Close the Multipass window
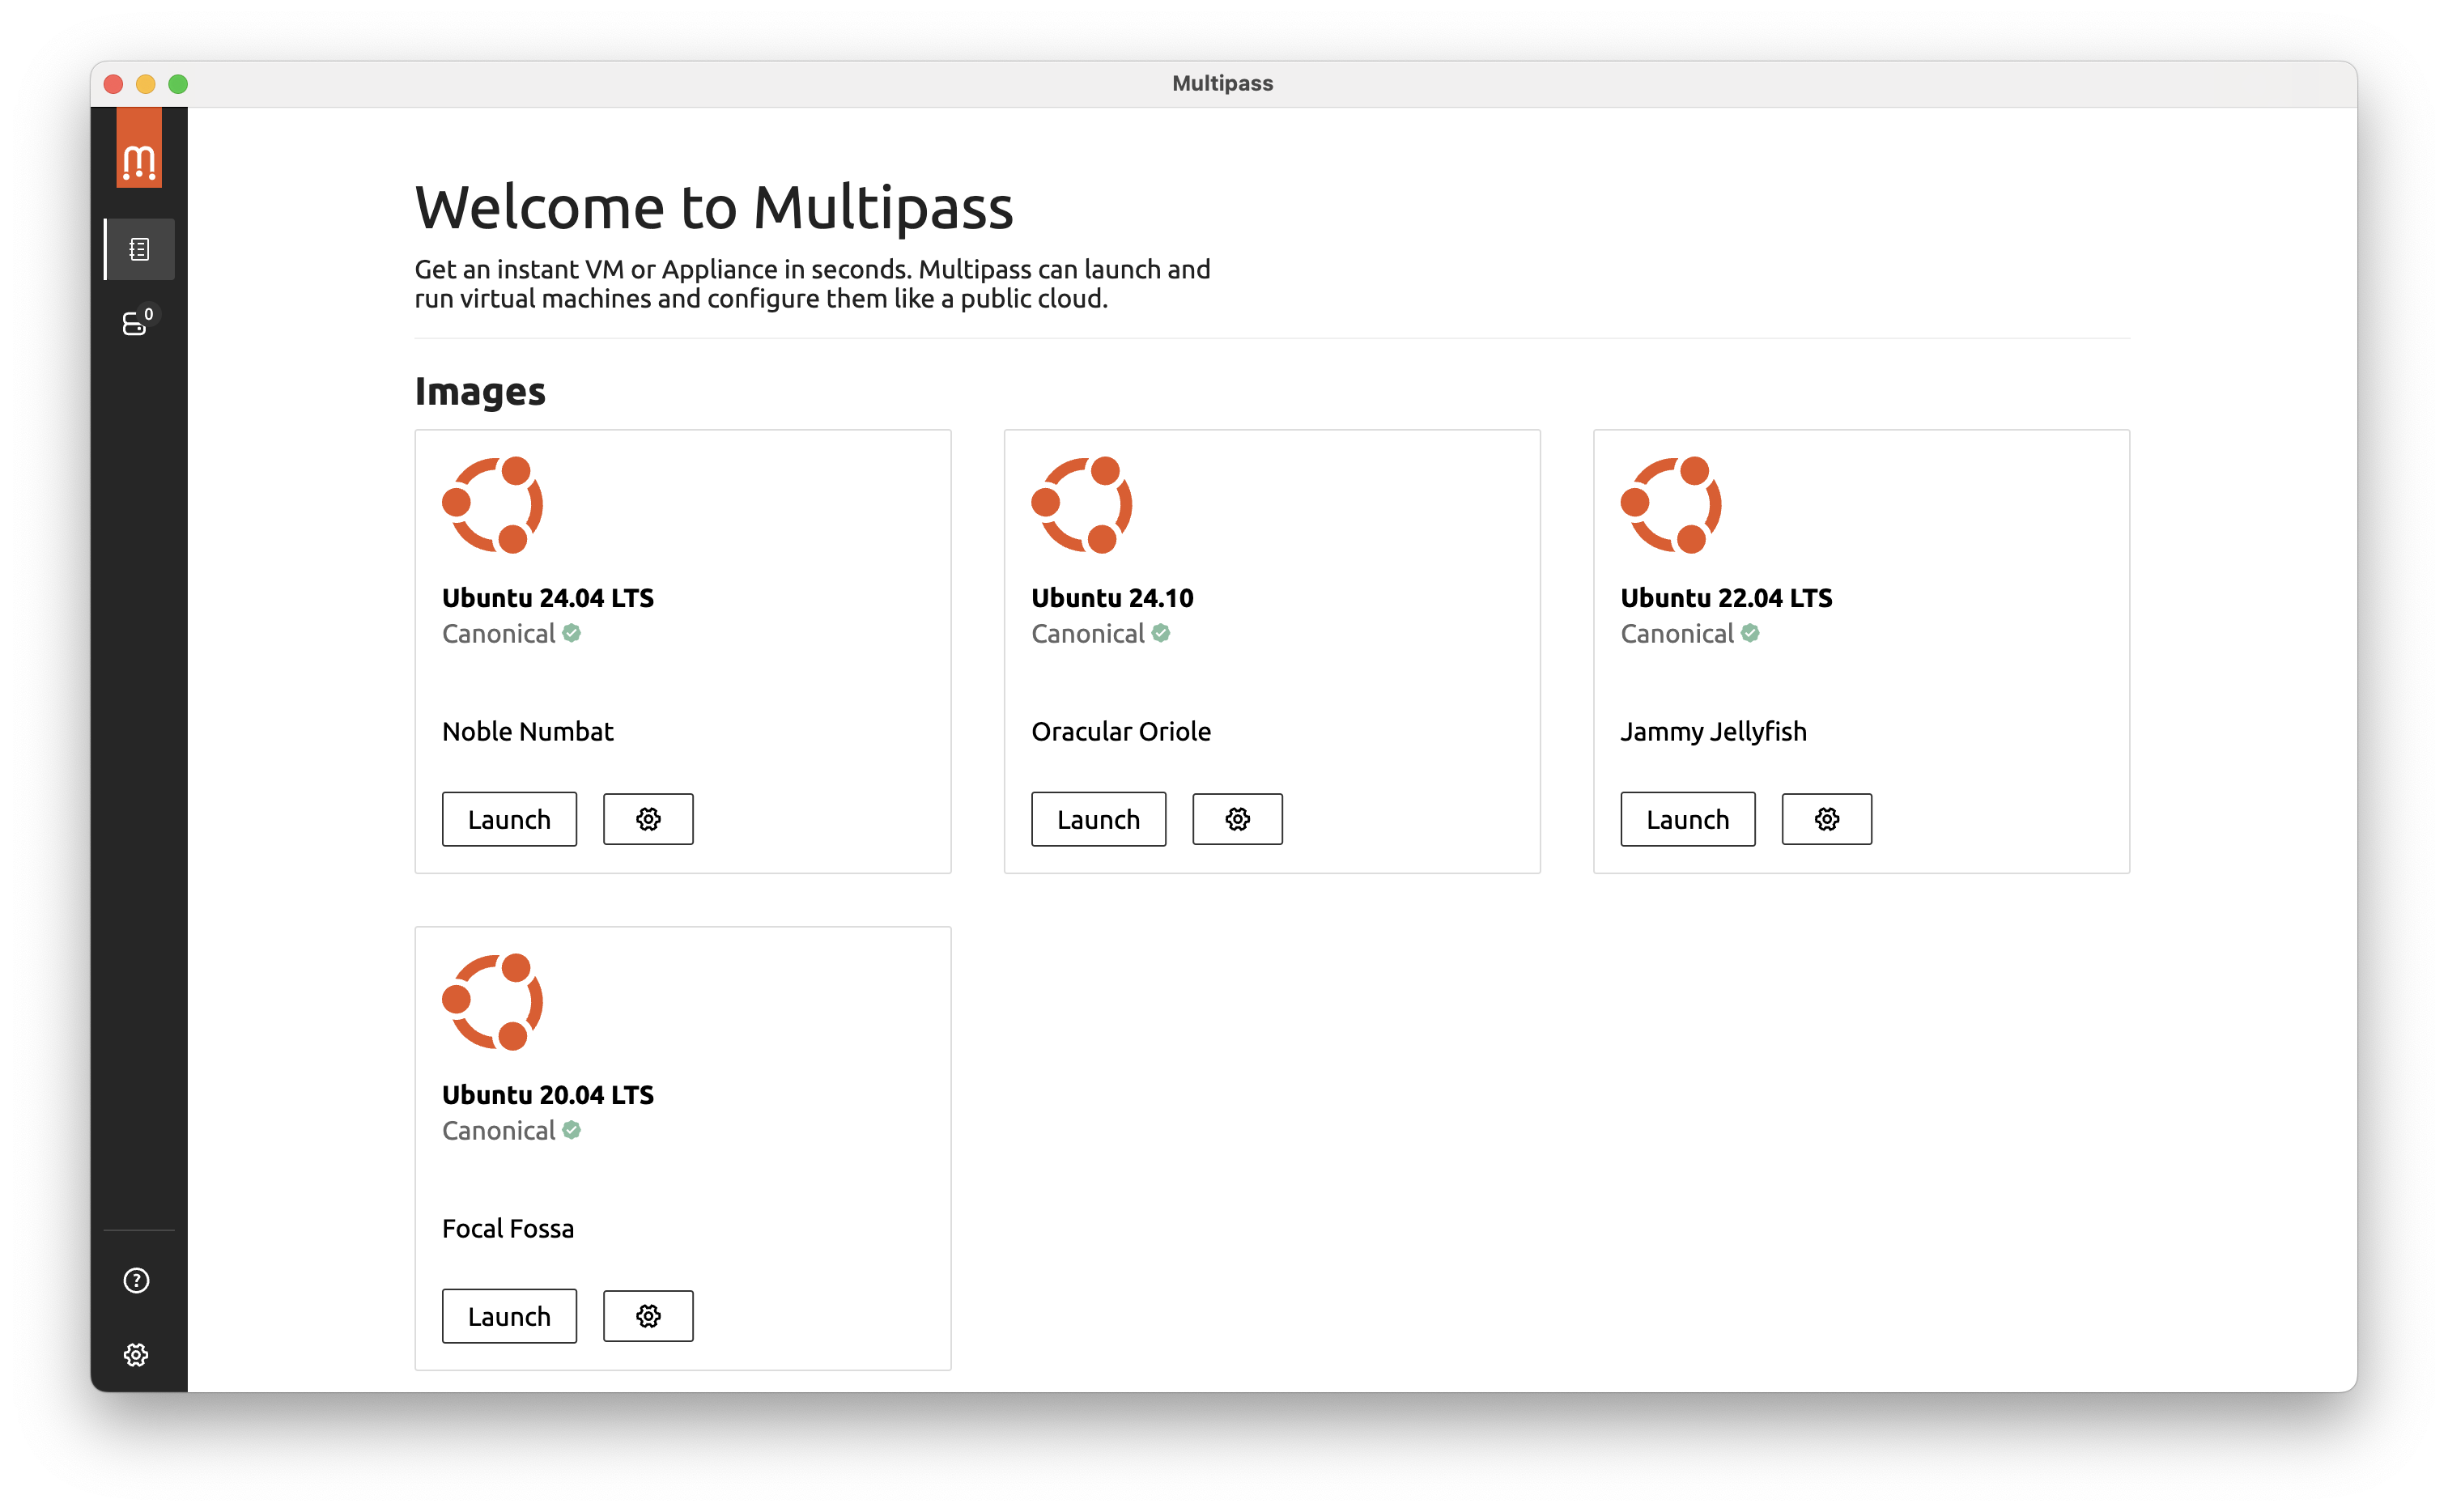The image size is (2448, 1512). point(113,84)
